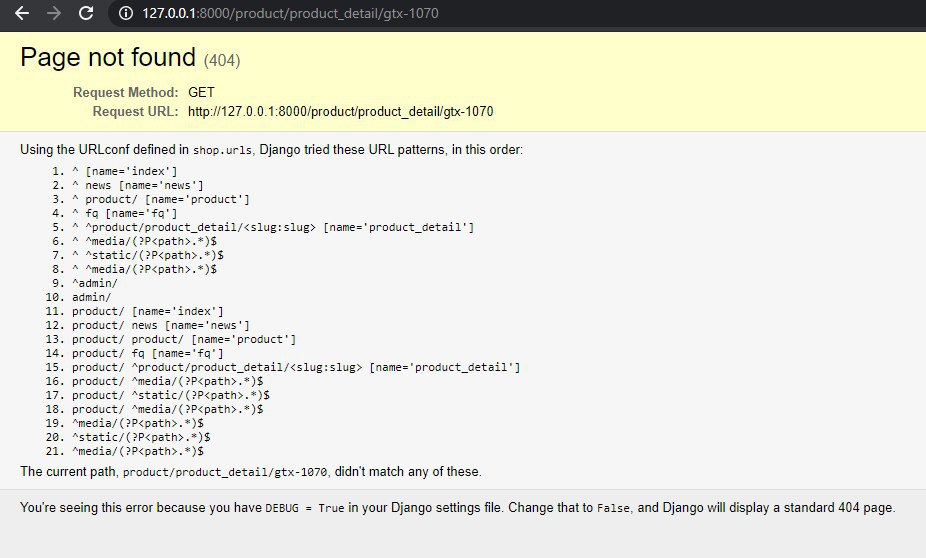Focus the address bar URL text

click(x=290, y=13)
